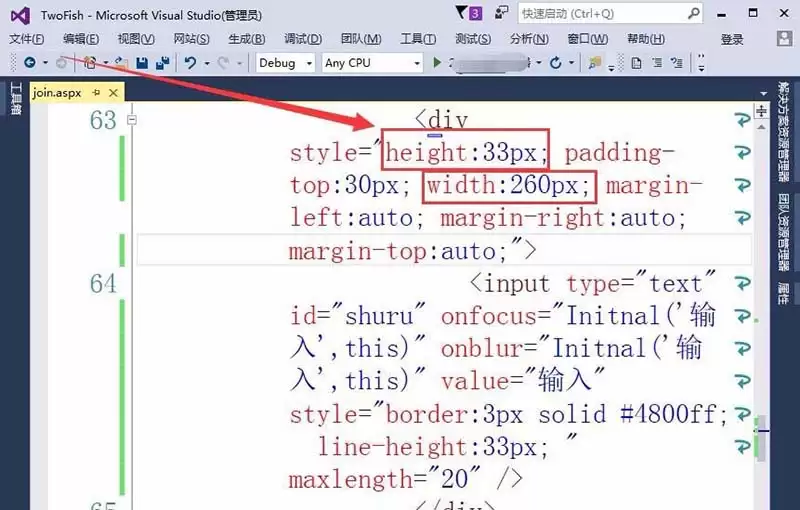
Task: Click the Open File toolbar icon
Action: [x=121, y=63]
